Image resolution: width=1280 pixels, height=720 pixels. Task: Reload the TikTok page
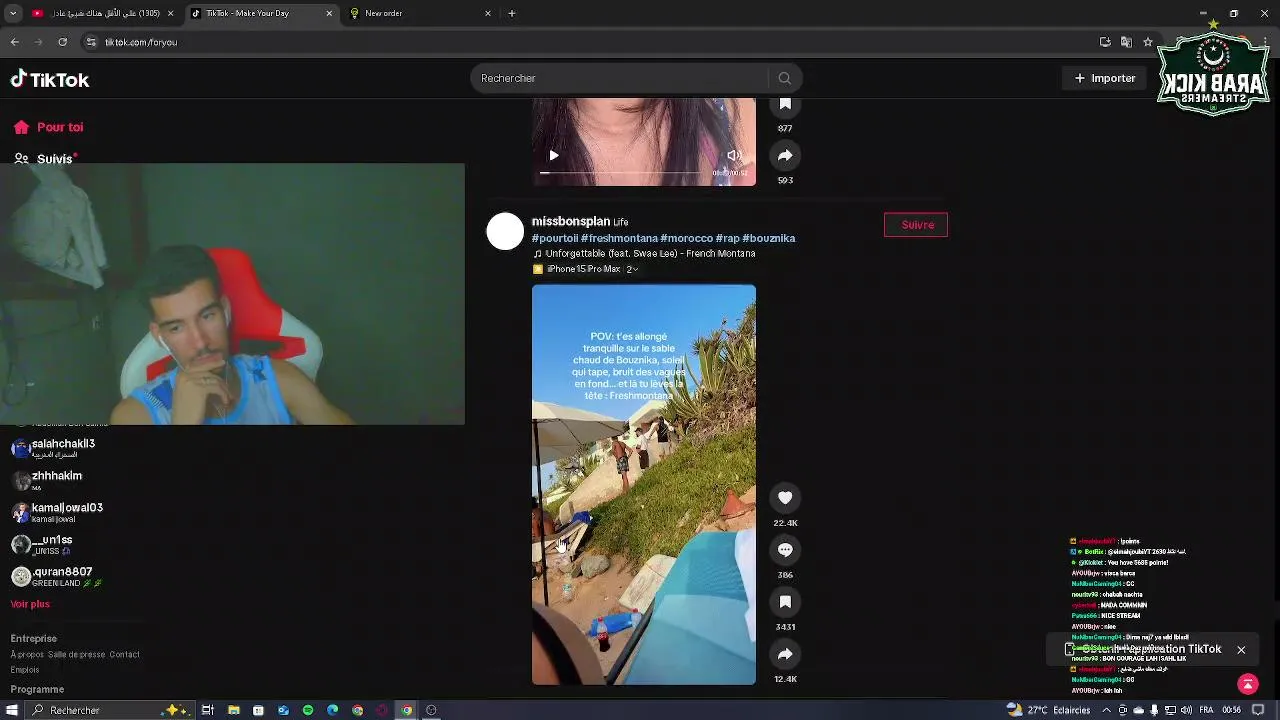tap(62, 42)
